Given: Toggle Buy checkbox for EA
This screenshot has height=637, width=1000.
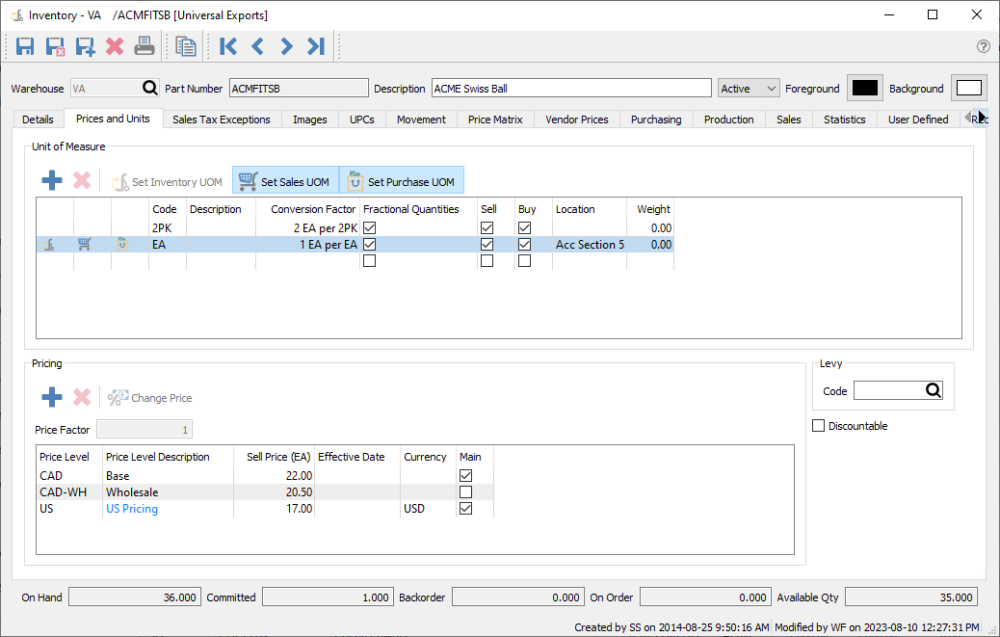Looking at the screenshot, I should coord(525,244).
